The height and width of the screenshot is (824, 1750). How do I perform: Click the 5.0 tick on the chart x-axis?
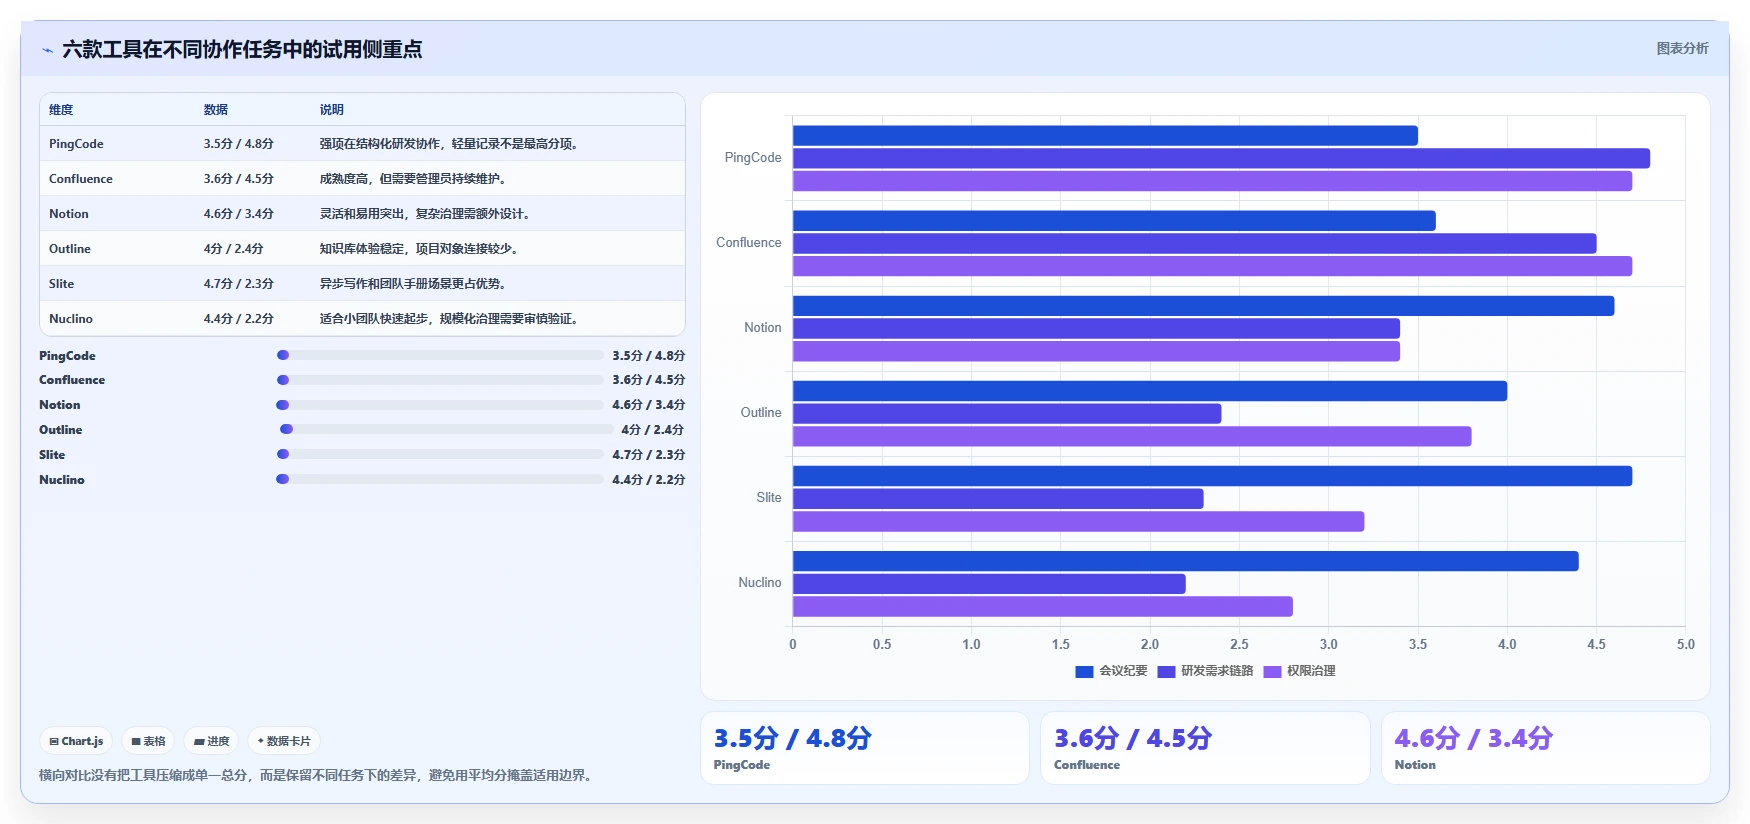pyautogui.click(x=1686, y=645)
